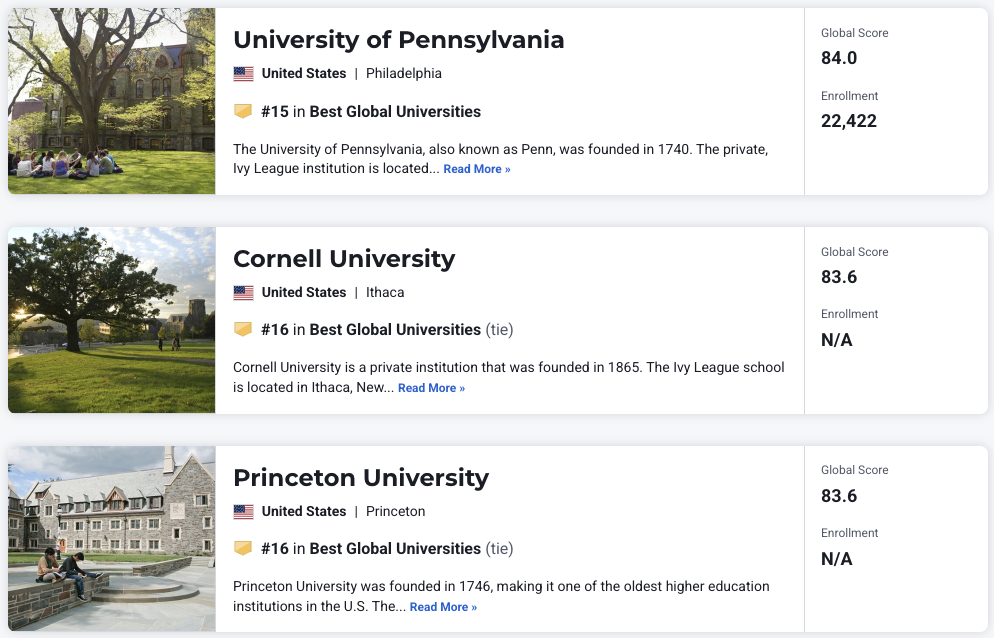Expand Cornell description with Read More
The image size is (994, 638).
(431, 388)
